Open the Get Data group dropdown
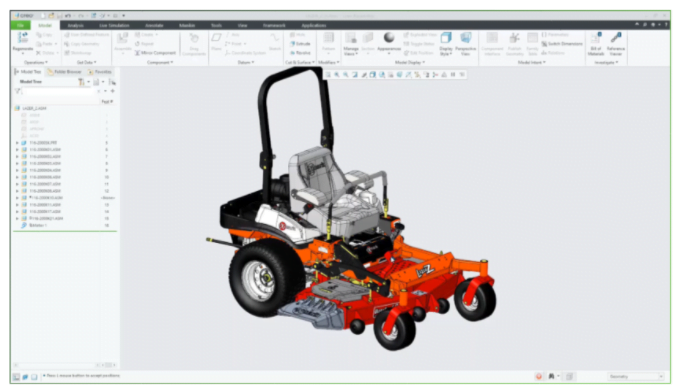This screenshot has height=392, width=677. click(86, 63)
